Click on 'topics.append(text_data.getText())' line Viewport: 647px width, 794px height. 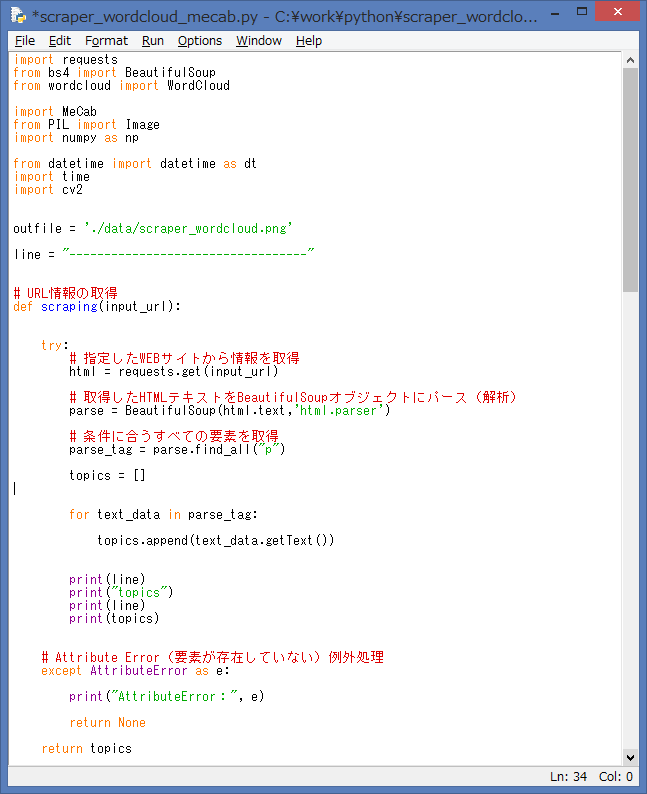point(215,540)
